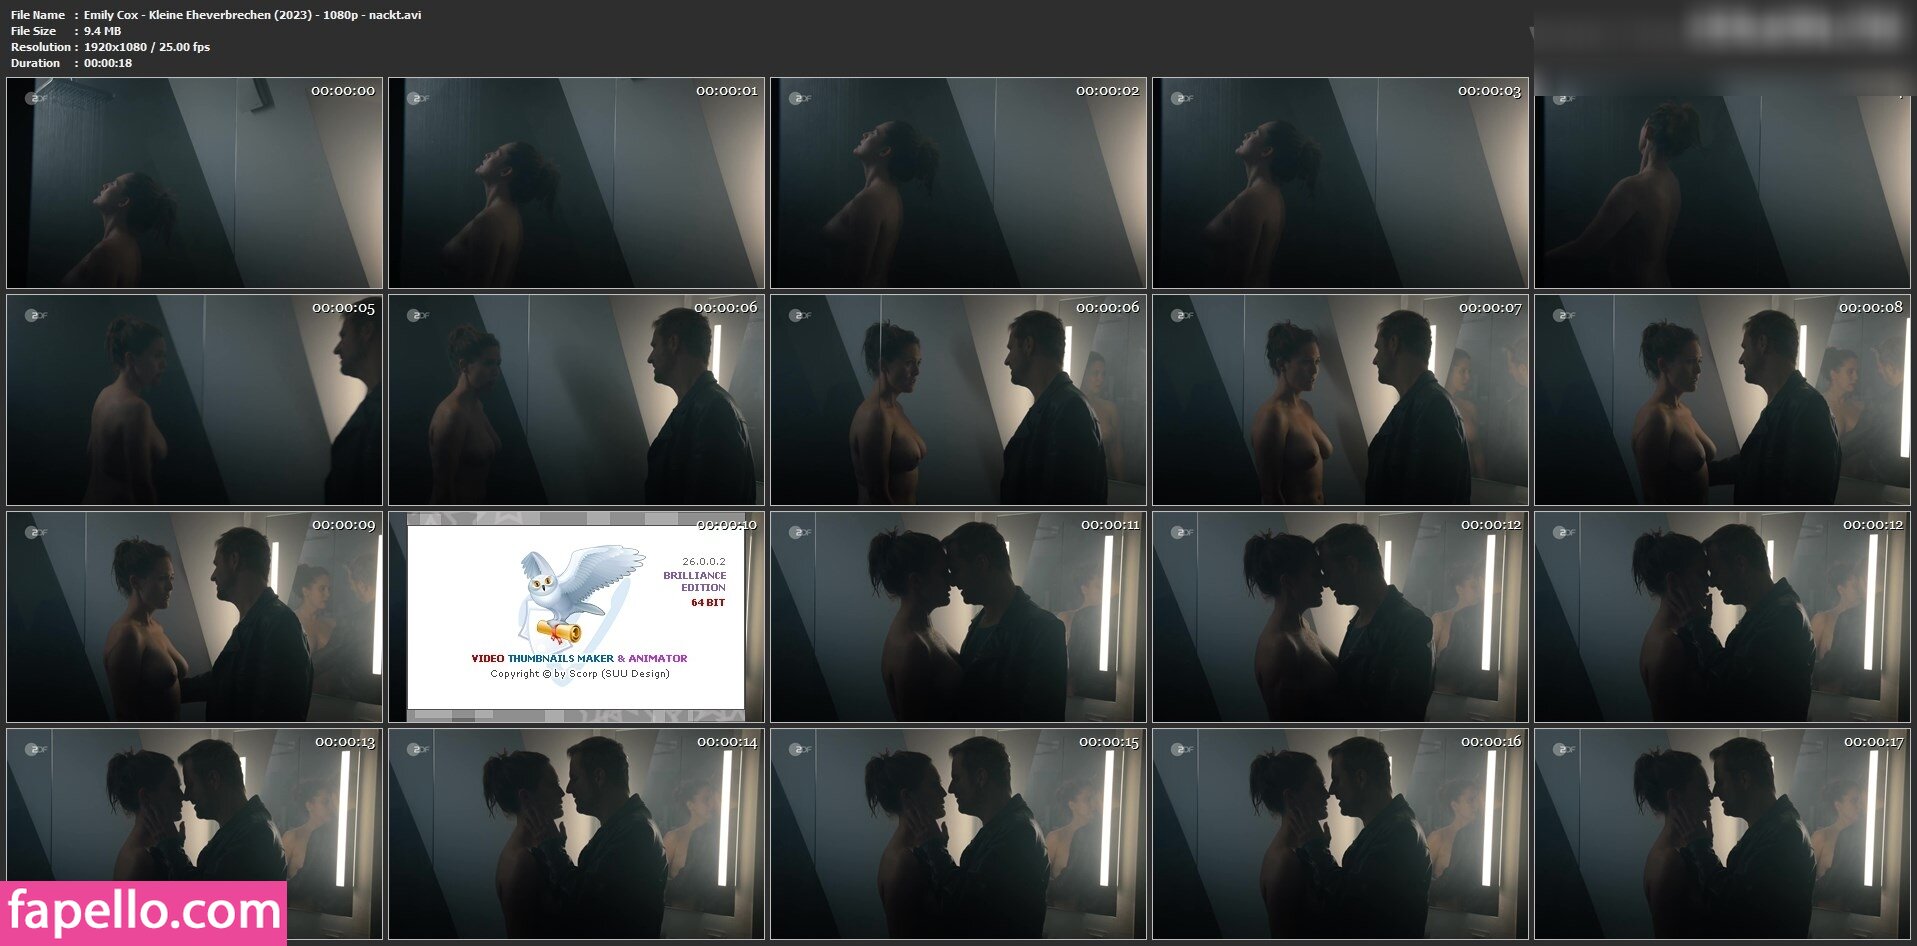Screen dimensions: 1917x946
Task: Click the Duration 00:00:18 info line
Action: [x=71, y=63]
